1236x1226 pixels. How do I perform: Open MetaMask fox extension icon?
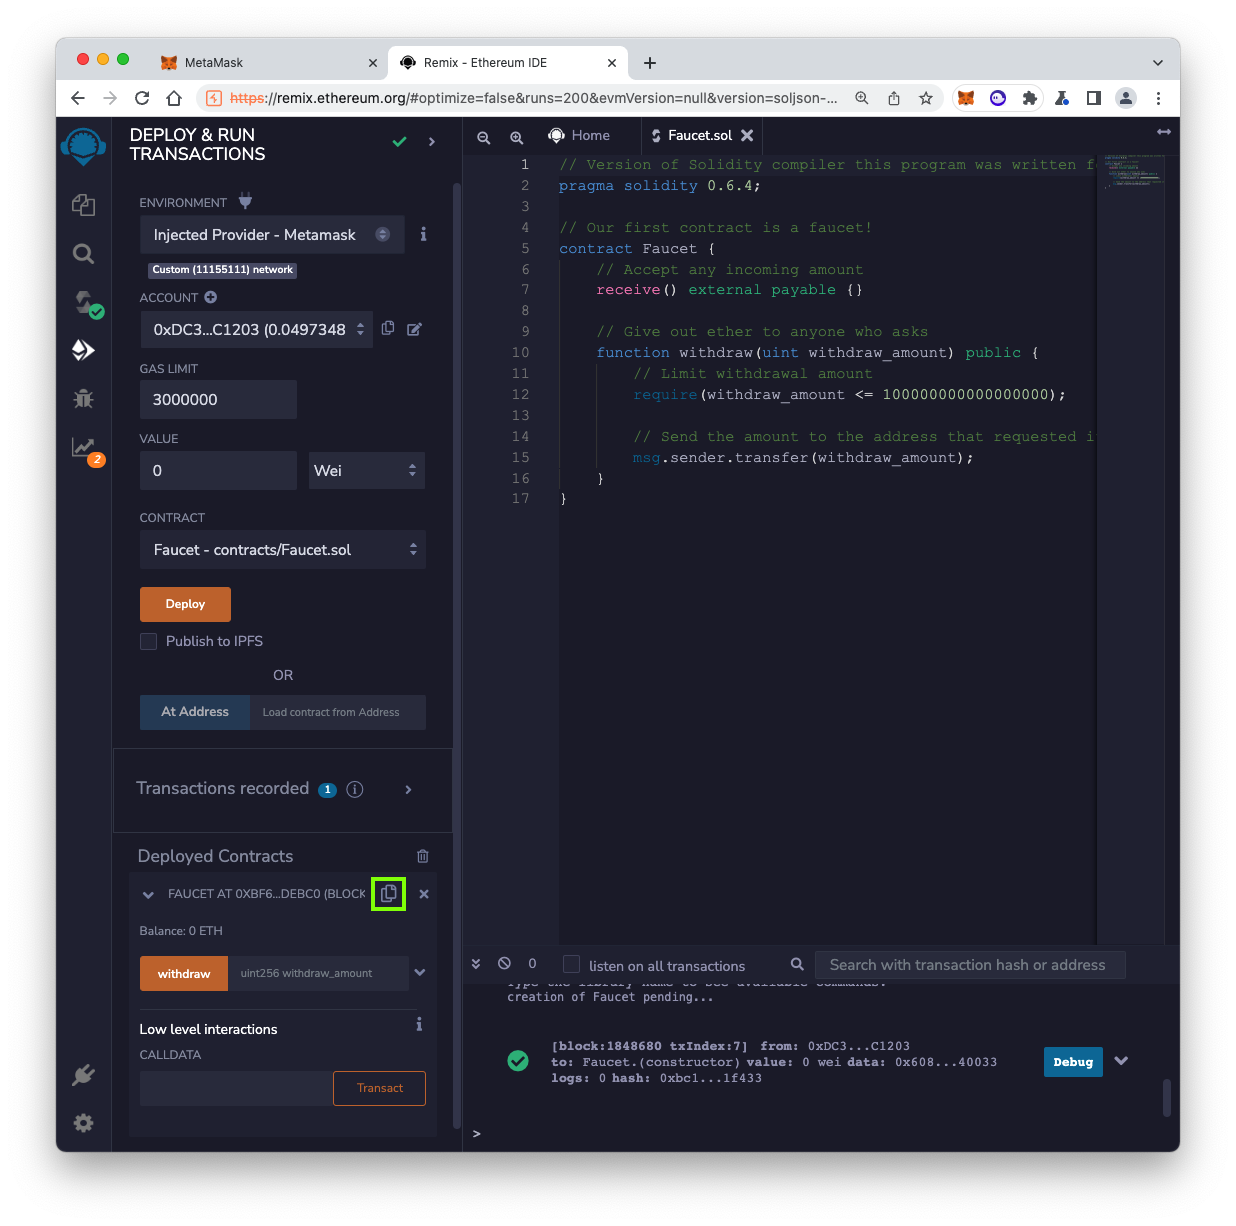click(966, 98)
